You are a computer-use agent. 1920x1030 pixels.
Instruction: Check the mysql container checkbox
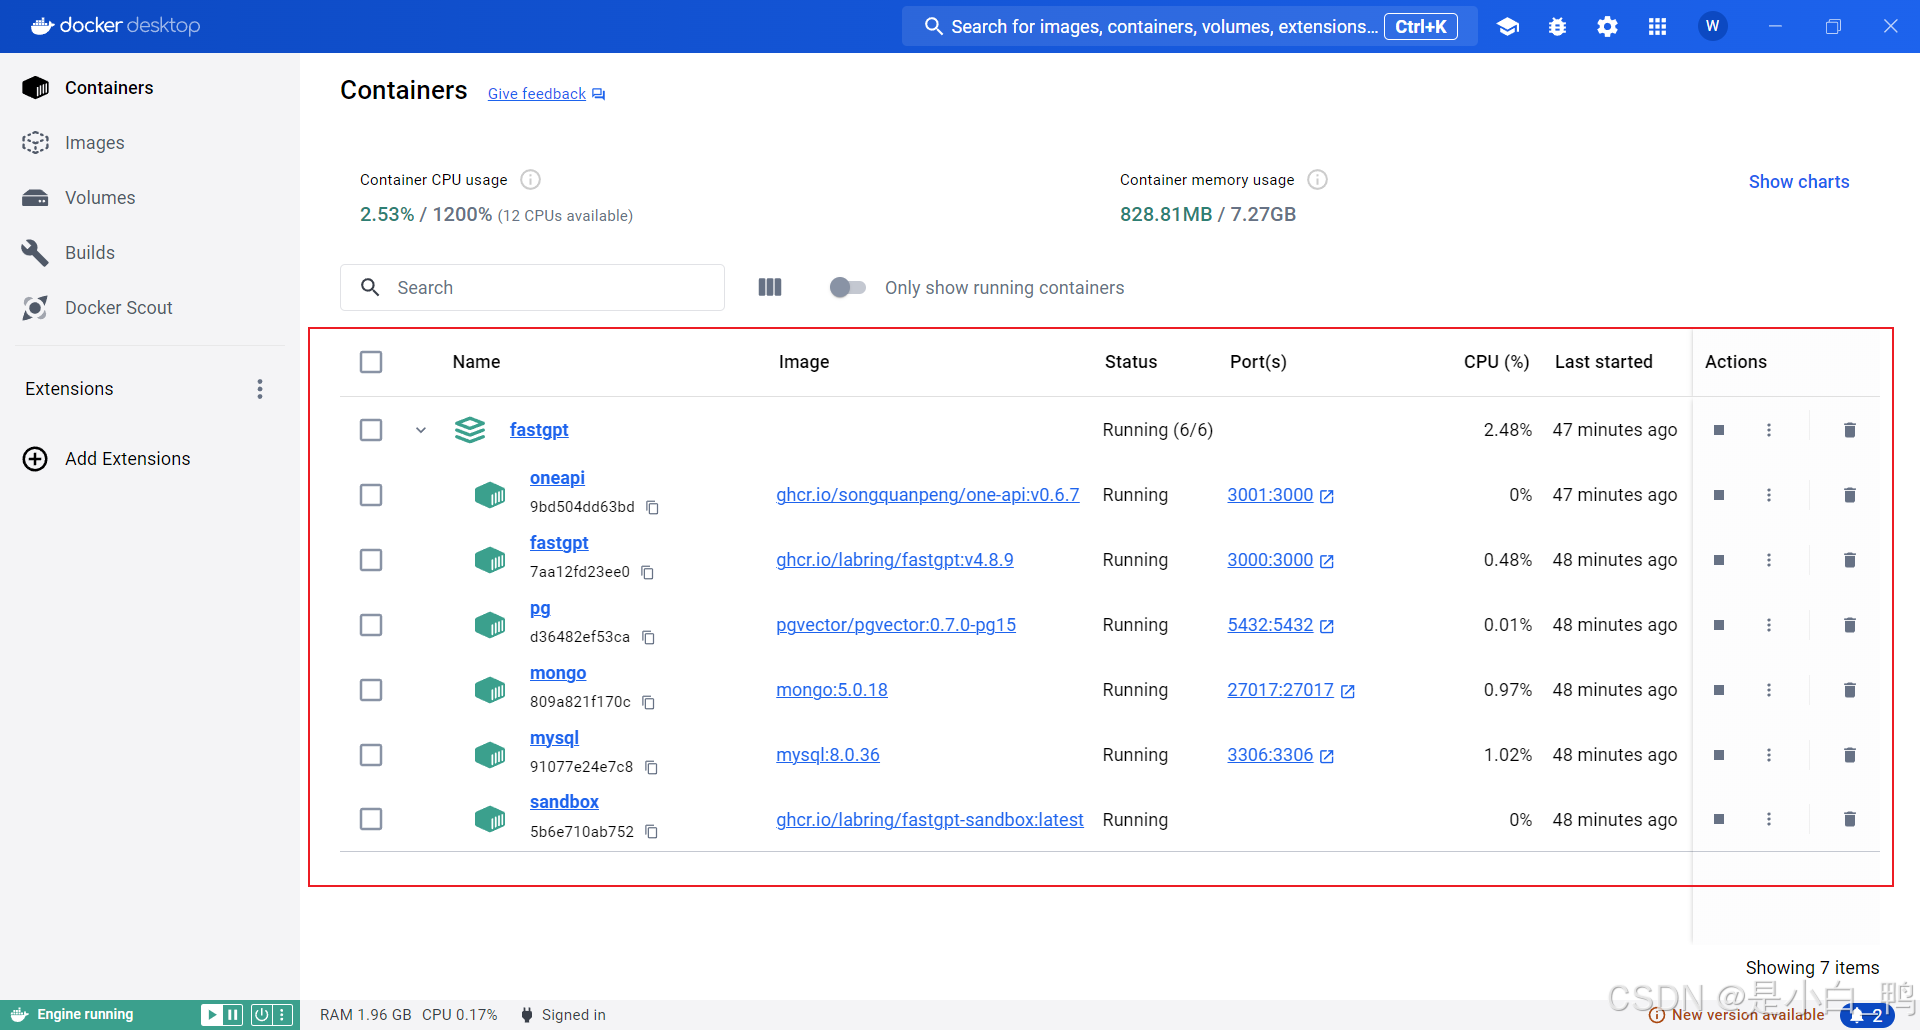click(371, 755)
